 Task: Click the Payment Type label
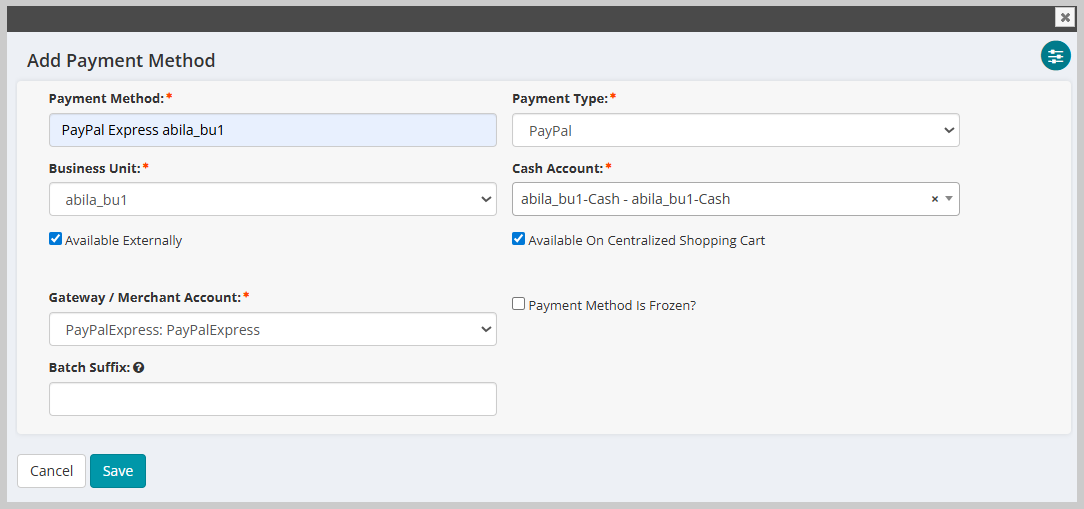pos(560,98)
